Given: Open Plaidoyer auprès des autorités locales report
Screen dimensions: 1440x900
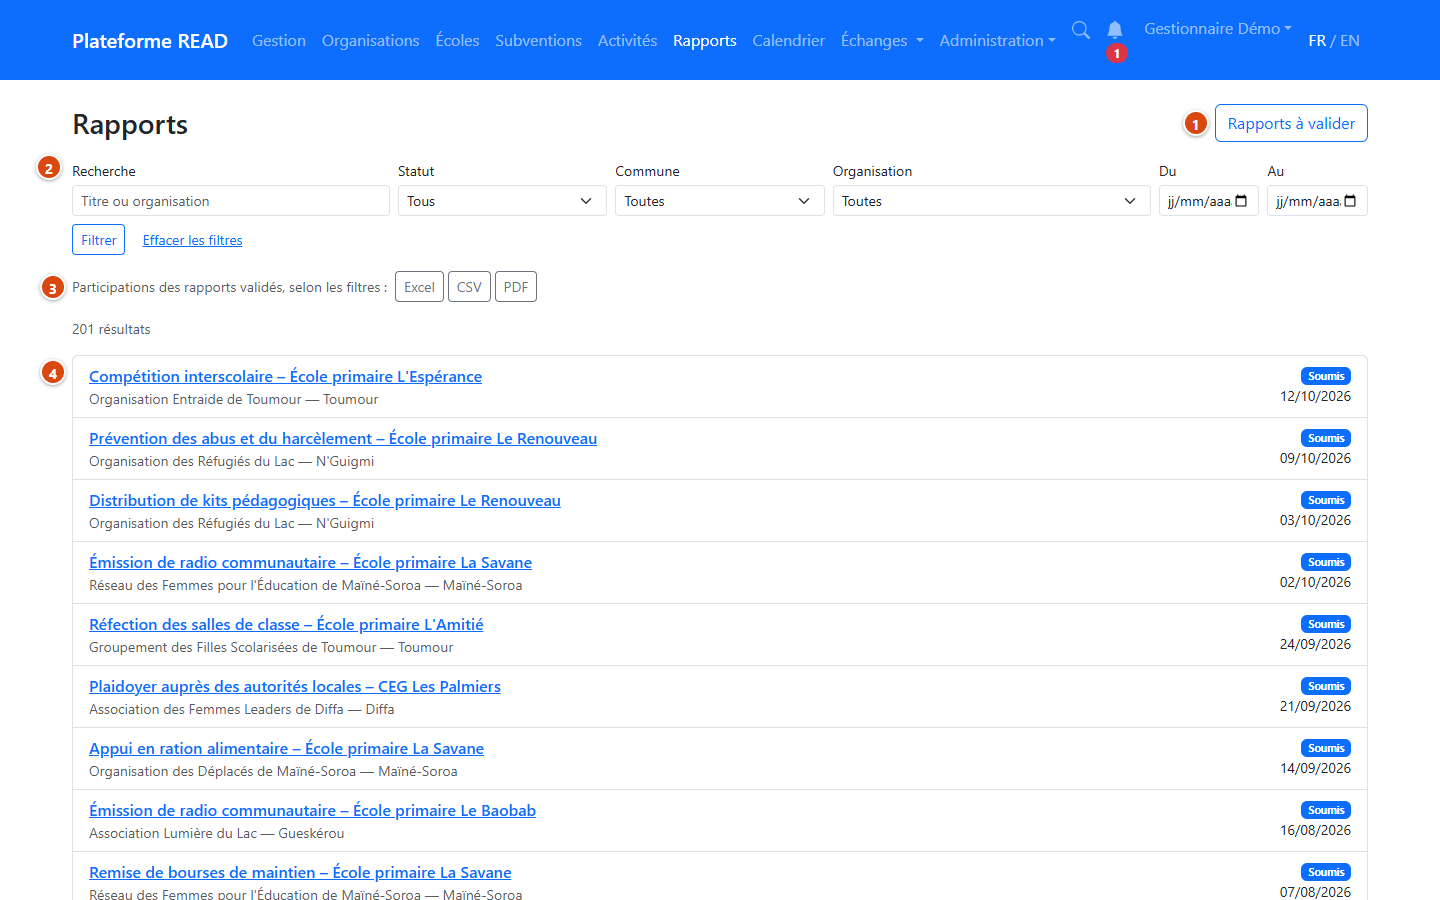Looking at the screenshot, I should pyautogui.click(x=295, y=686).
